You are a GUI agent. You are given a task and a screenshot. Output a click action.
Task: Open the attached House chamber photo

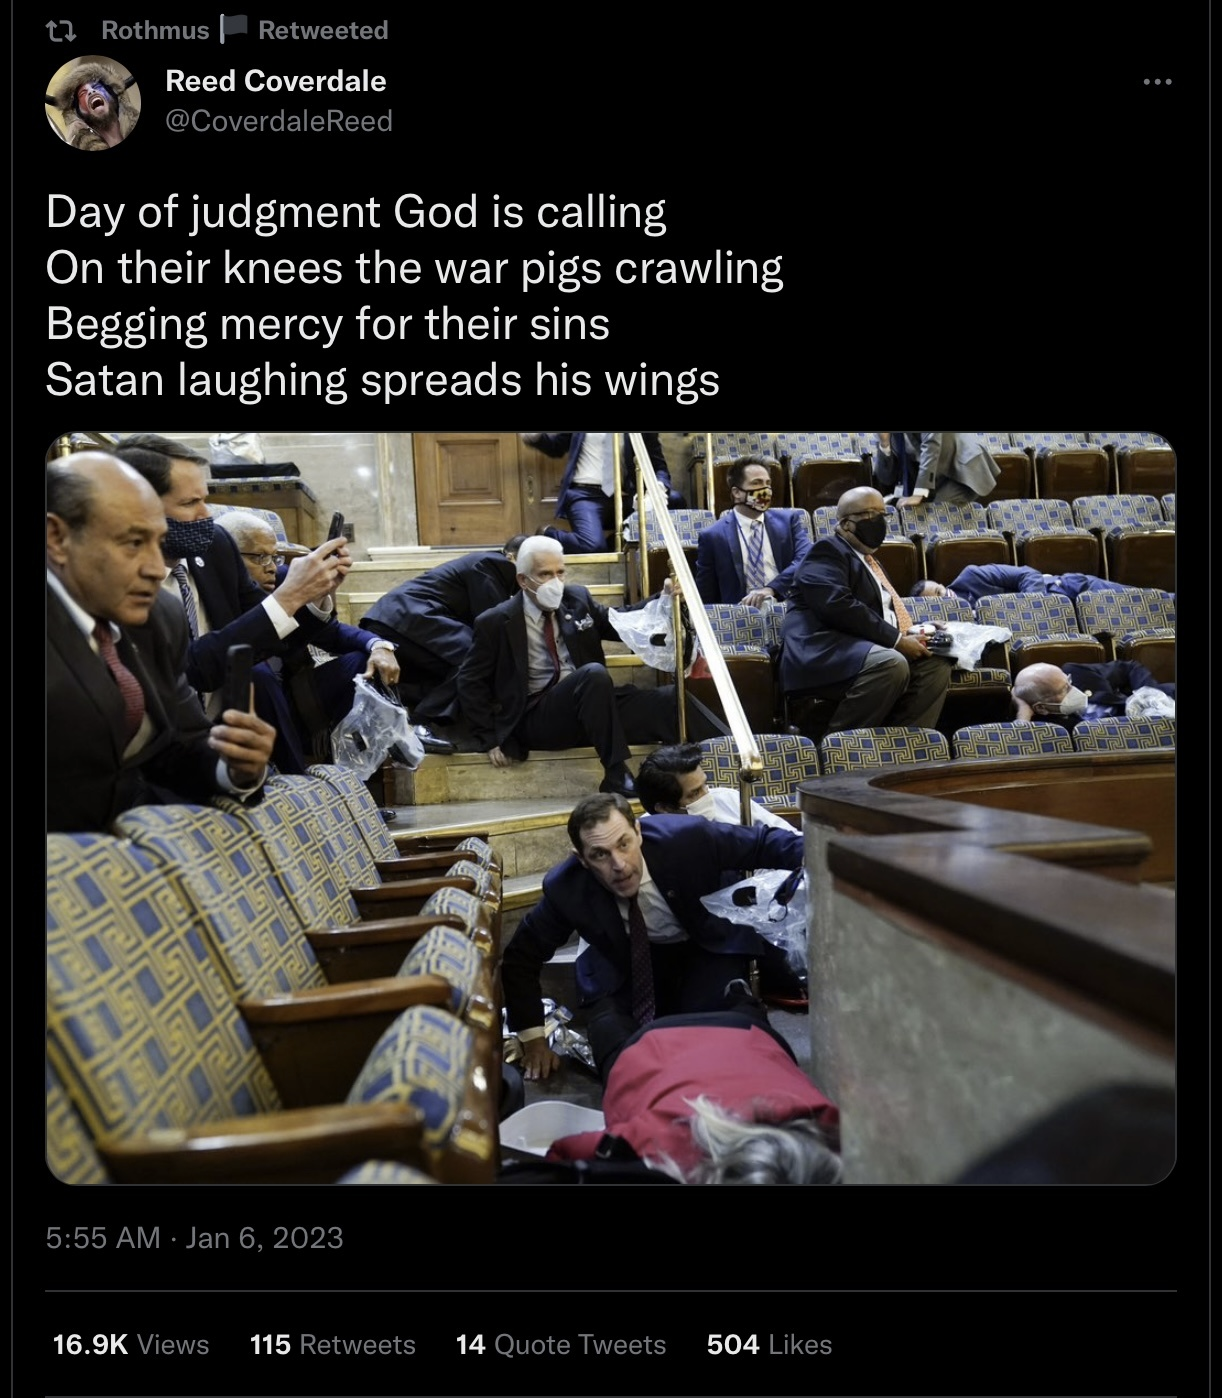(x=611, y=808)
